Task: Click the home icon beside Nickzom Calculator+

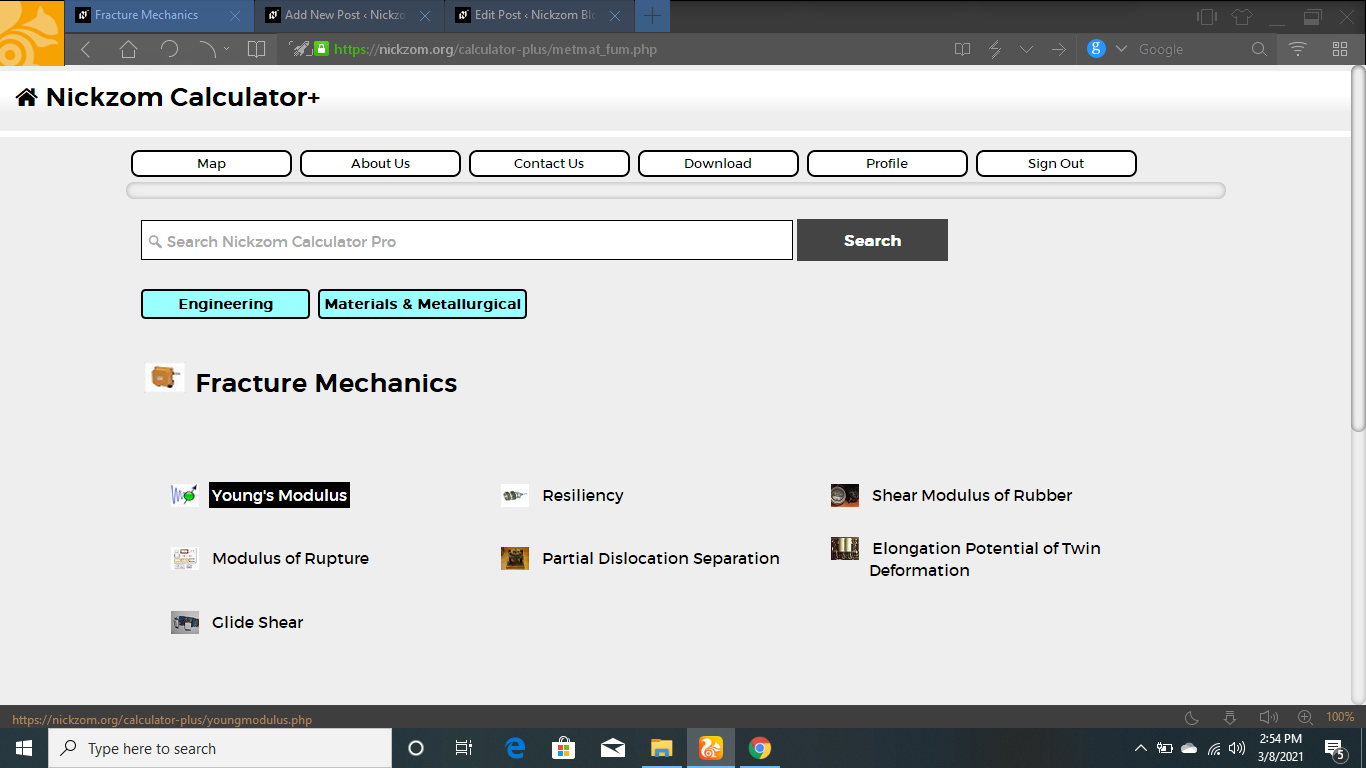Action: [27, 97]
